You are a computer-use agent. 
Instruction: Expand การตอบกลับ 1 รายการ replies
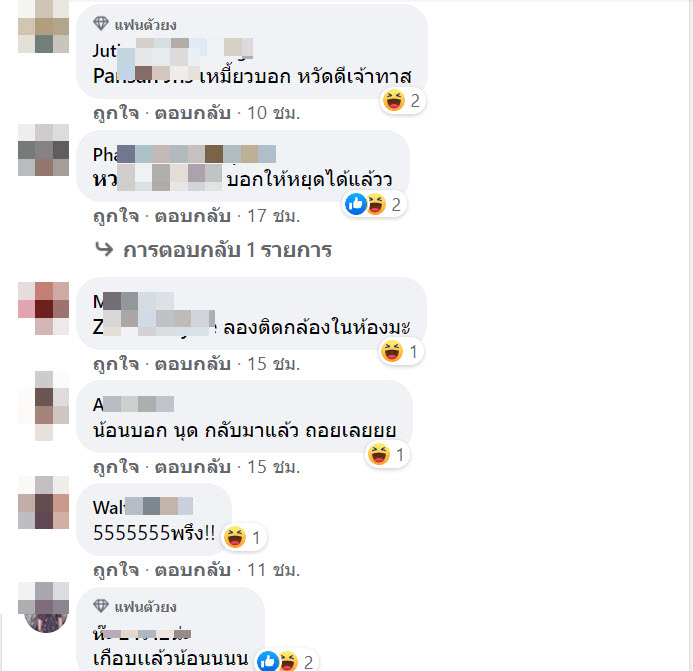(x=227, y=250)
